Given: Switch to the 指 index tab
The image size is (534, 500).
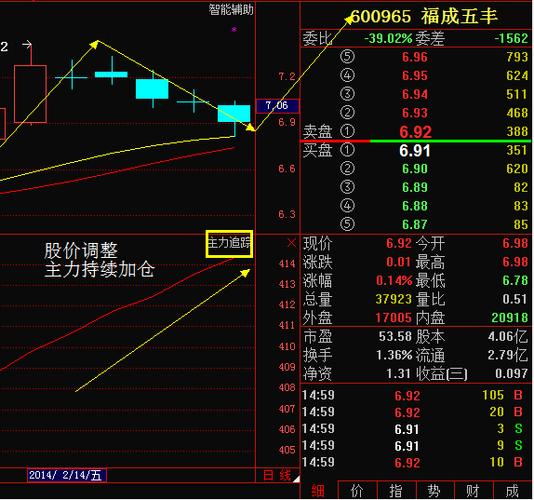Looking at the screenshot, I should (x=396, y=490).
